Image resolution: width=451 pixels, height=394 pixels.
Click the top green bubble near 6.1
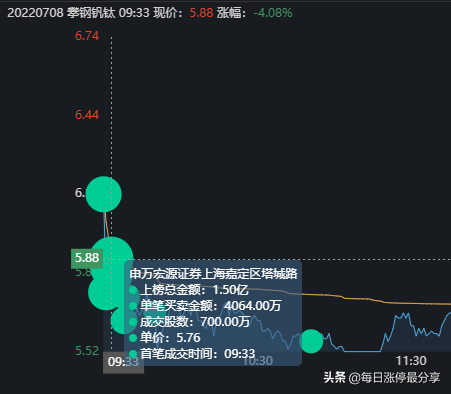(104, 194)
